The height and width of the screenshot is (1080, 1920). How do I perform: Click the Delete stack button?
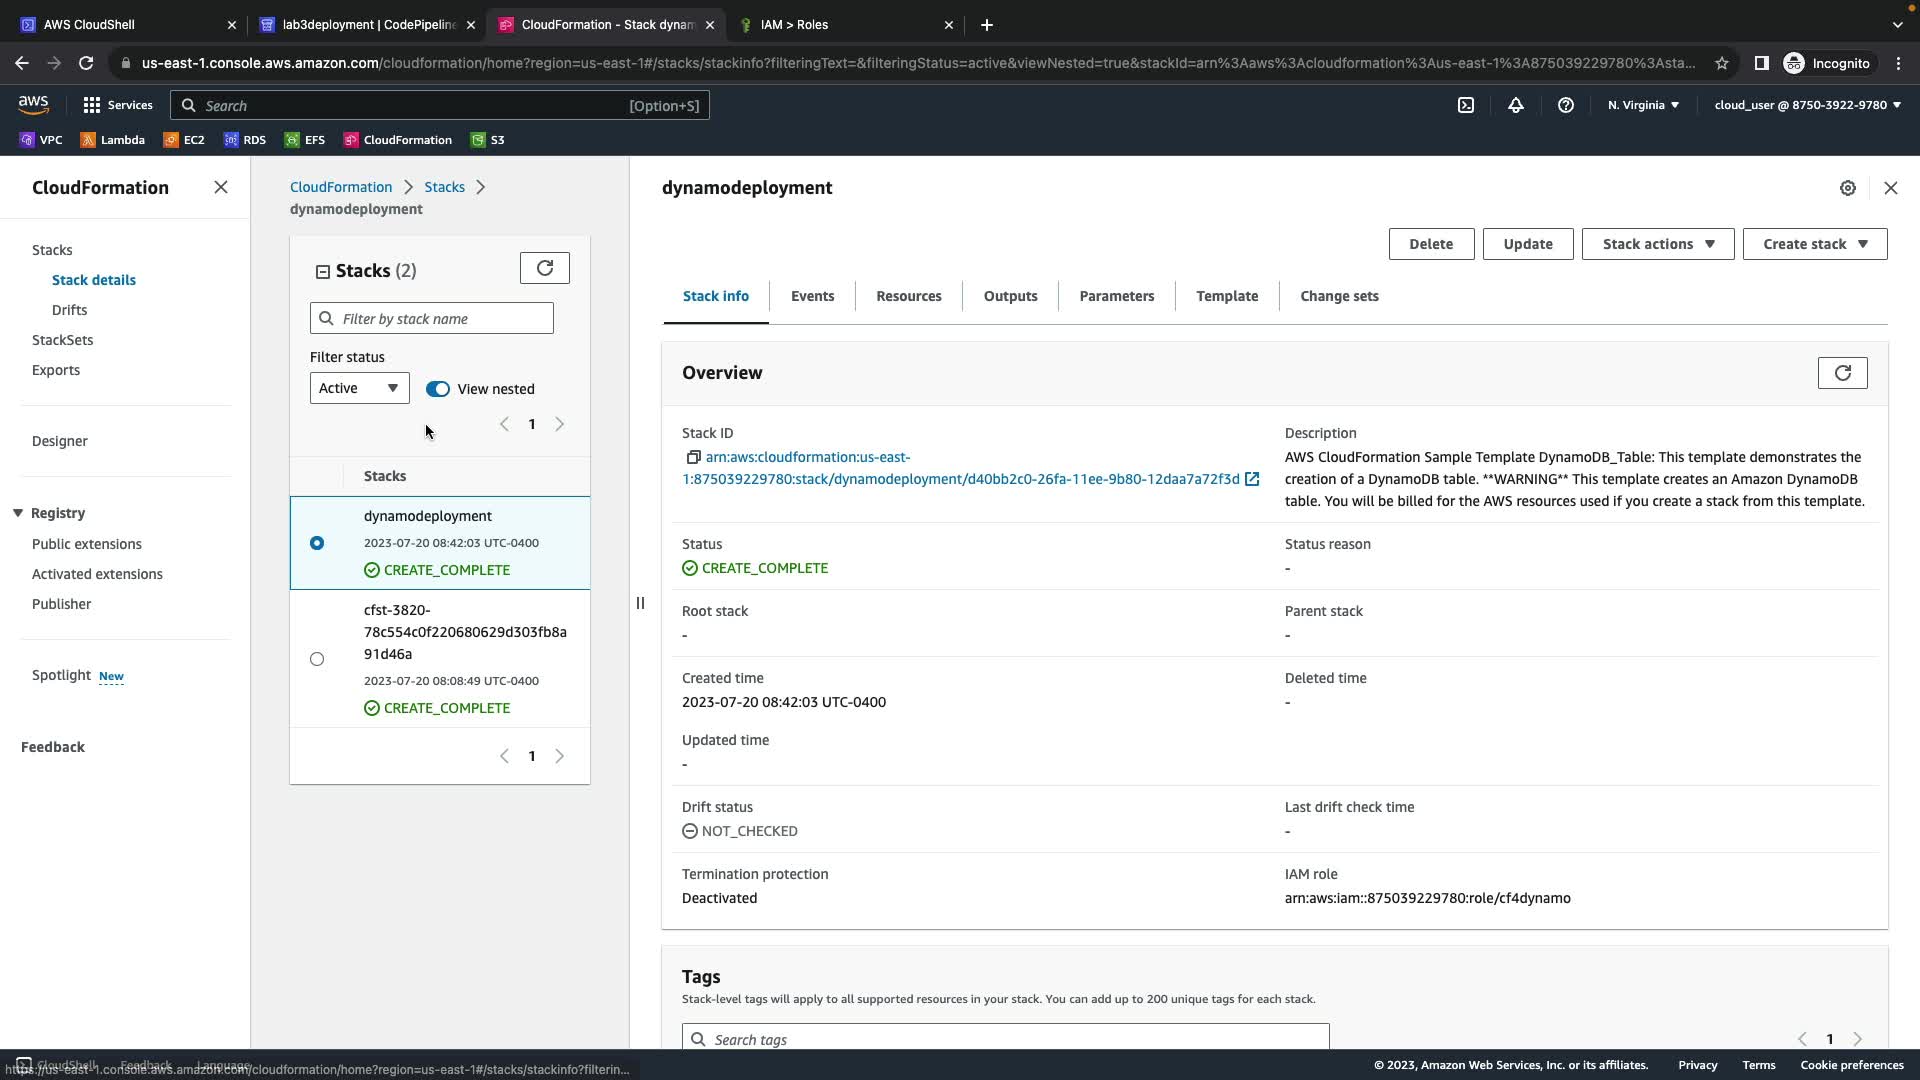(1430, 244)
